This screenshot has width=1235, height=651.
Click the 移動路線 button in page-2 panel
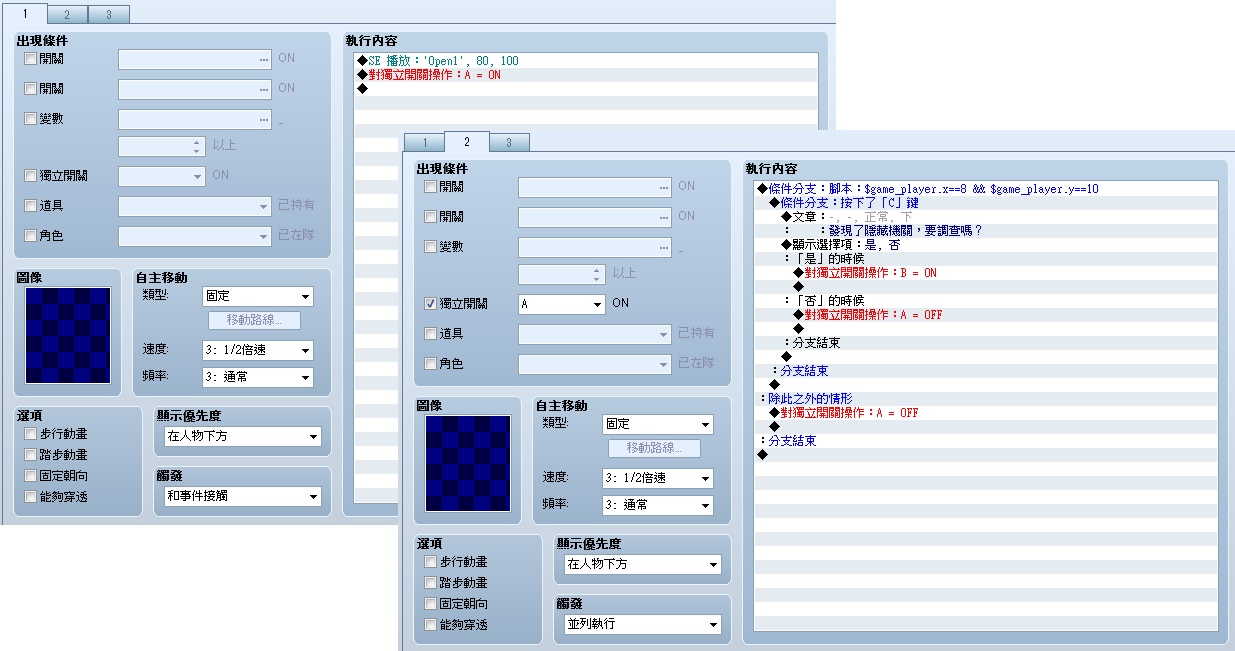654,449
